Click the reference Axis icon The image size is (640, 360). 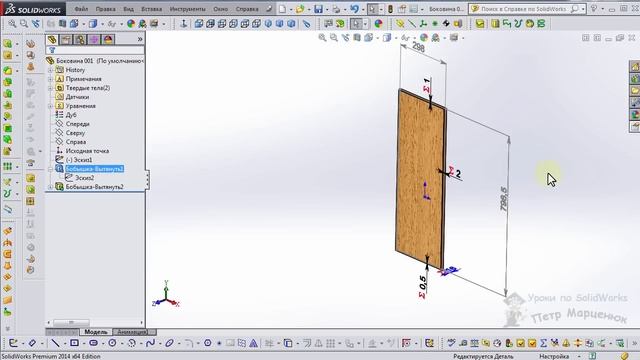(412, 24)
